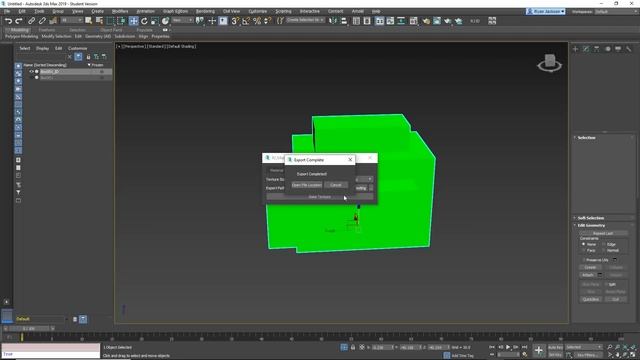Screen dimensions: 640x360
Task: Toggle the 3D Snaps icon
Action: point(235,20)
